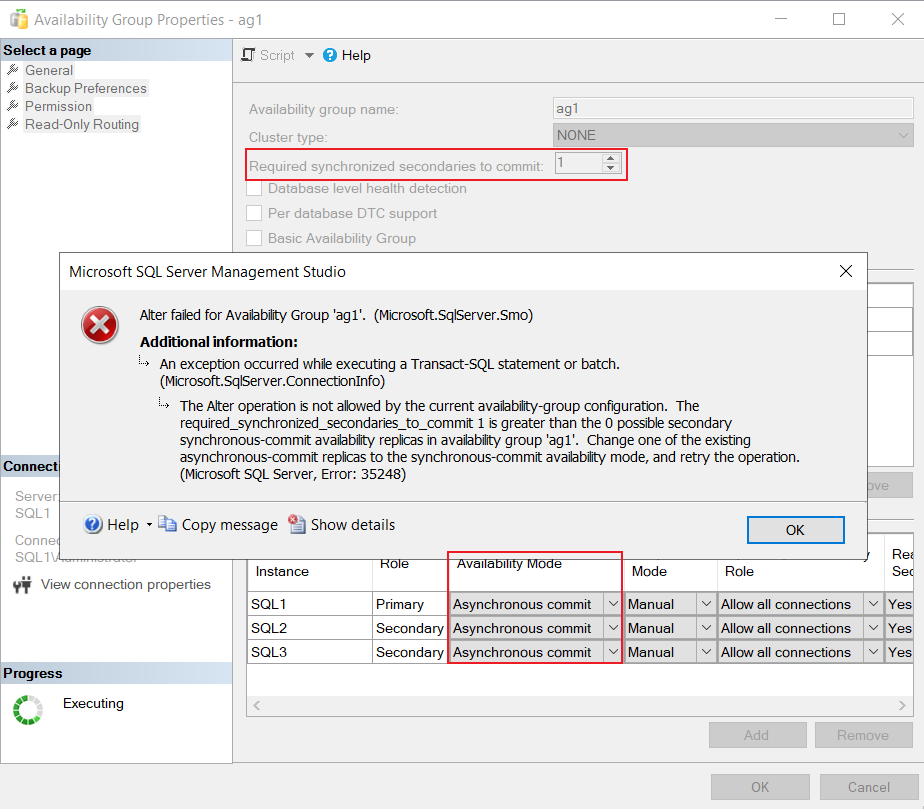924x809 pixels.
Task: Click the Script toolbar icon
Action: 248,55
